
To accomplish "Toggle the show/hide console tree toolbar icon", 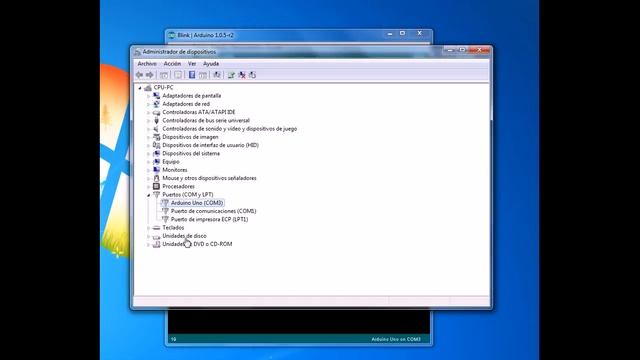I will click(x=164, y=75).
